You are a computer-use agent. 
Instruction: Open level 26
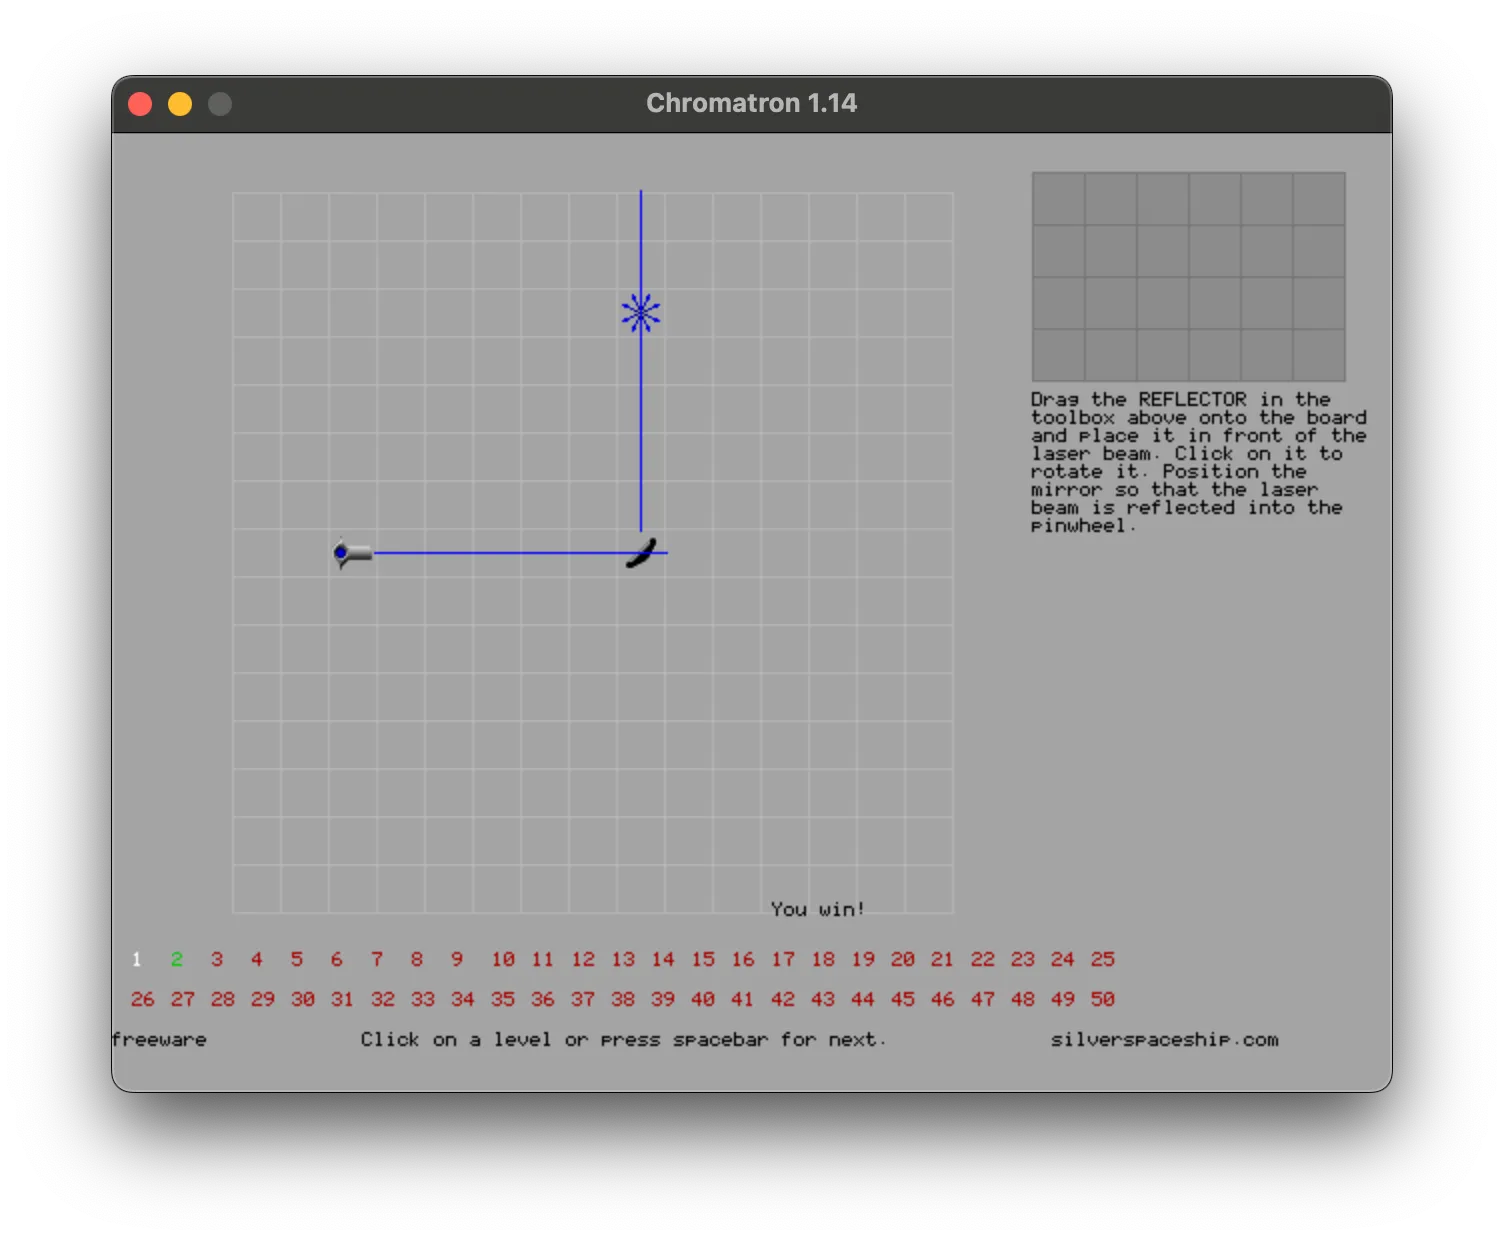coord(143,1000)
